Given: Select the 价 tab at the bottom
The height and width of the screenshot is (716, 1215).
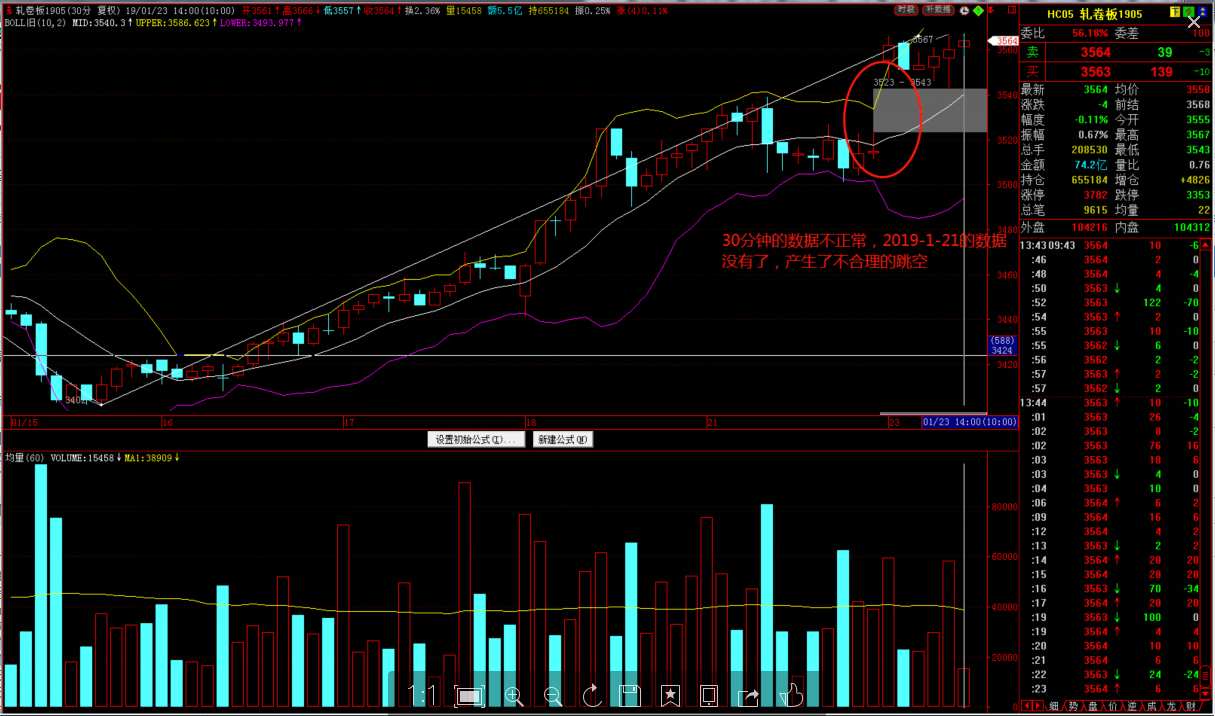Looking at the screenshot, I should (x=1111, y=707).
